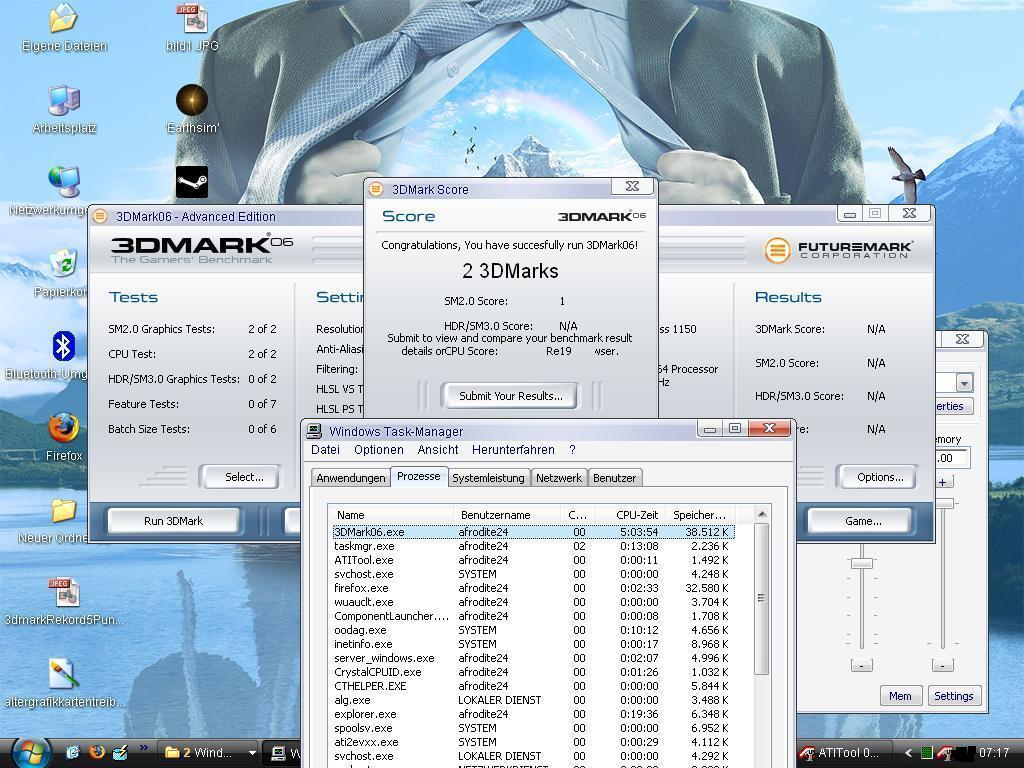Viewport: 1024px width, 768px height.
Task: Open the Eigene Dateien desktop folder icon
Action: click(x=63, y=18)
